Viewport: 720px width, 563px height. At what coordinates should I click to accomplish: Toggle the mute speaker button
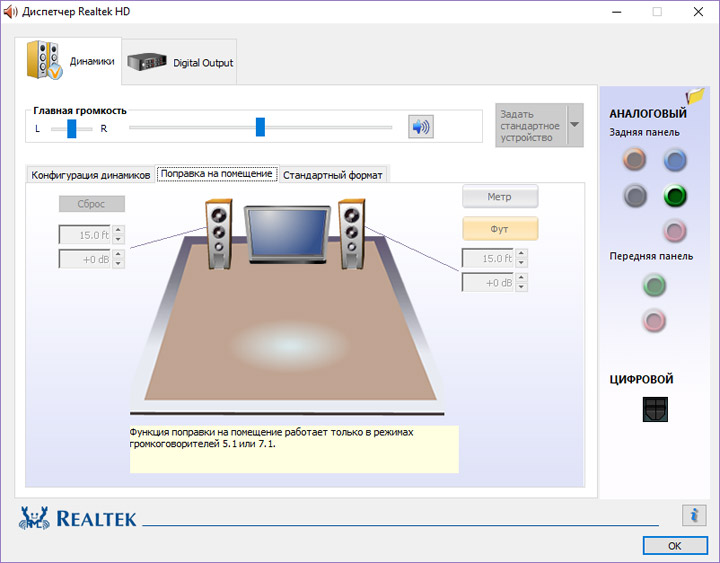(x=421, y=127)
